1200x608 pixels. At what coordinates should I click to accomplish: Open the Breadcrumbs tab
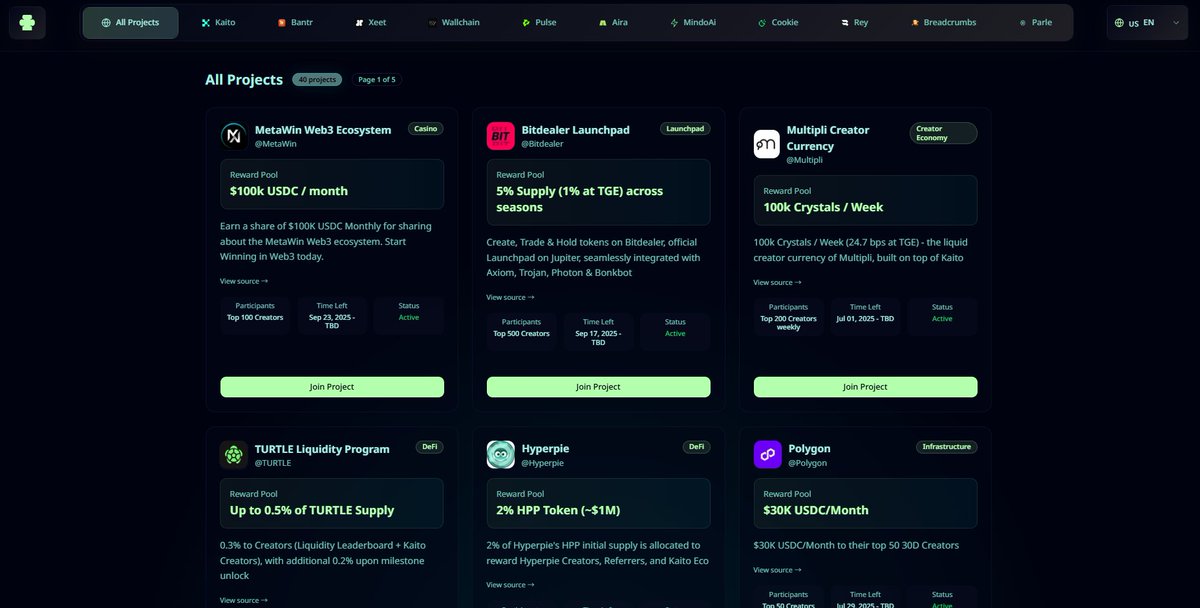944,22
